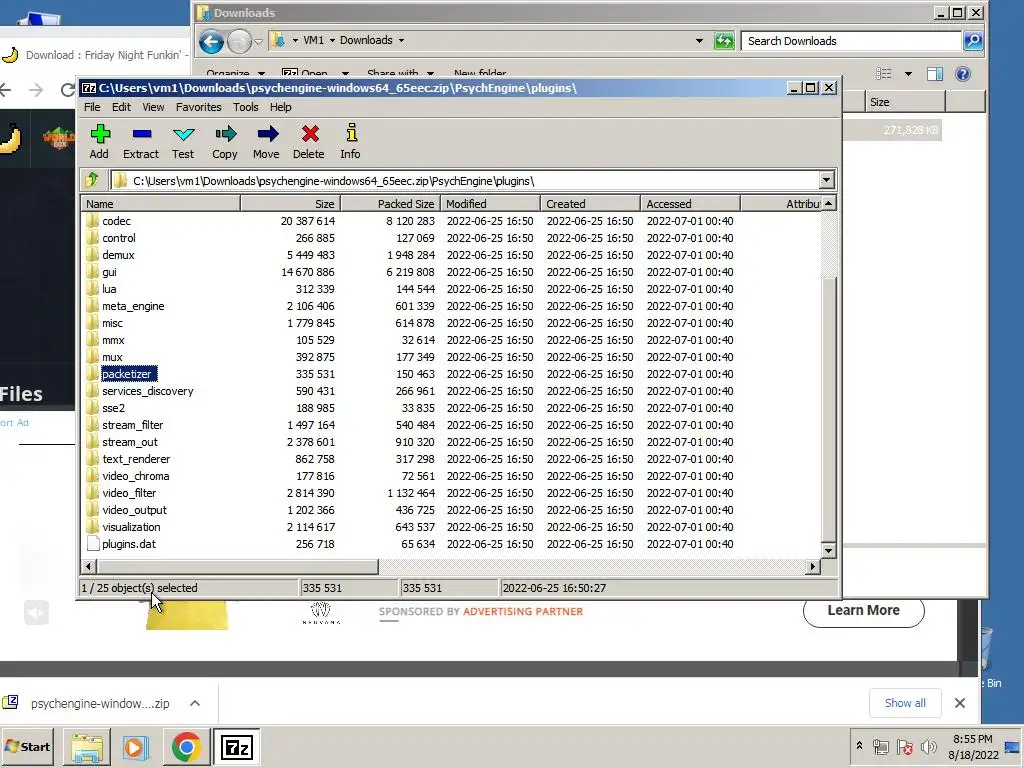Dismiss the Chrome downloads bar
Screen dimensions: 1024x768
(959, 703)
